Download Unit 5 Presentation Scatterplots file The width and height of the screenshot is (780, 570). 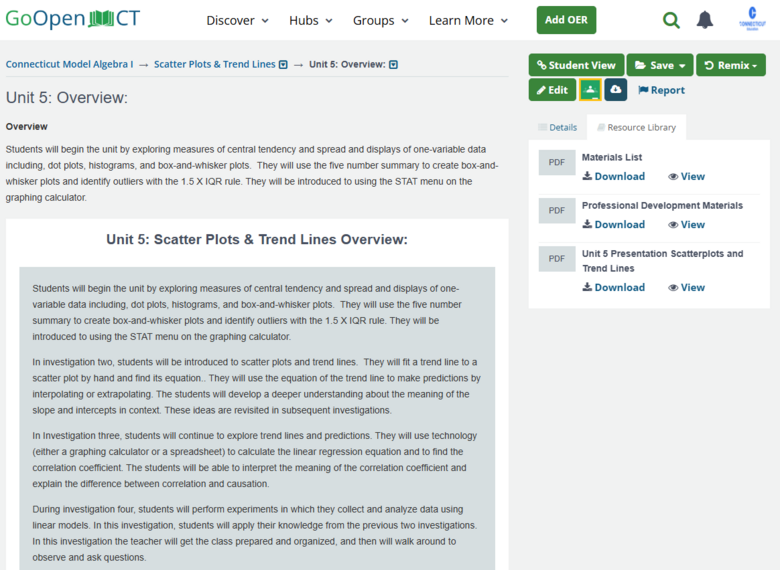pos(613,287)
